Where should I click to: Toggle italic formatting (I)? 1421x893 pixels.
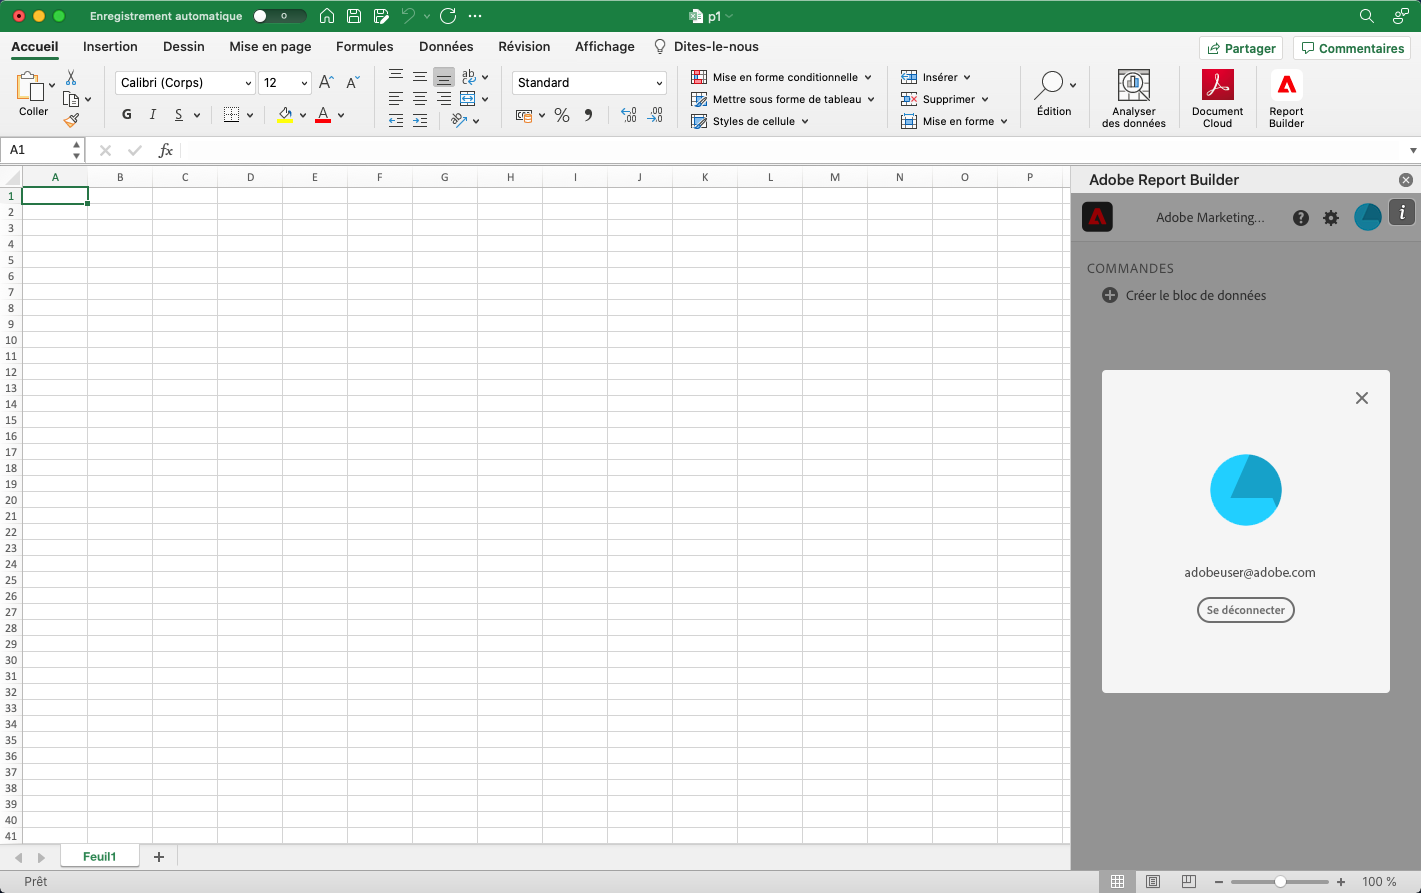pos(153,115)
